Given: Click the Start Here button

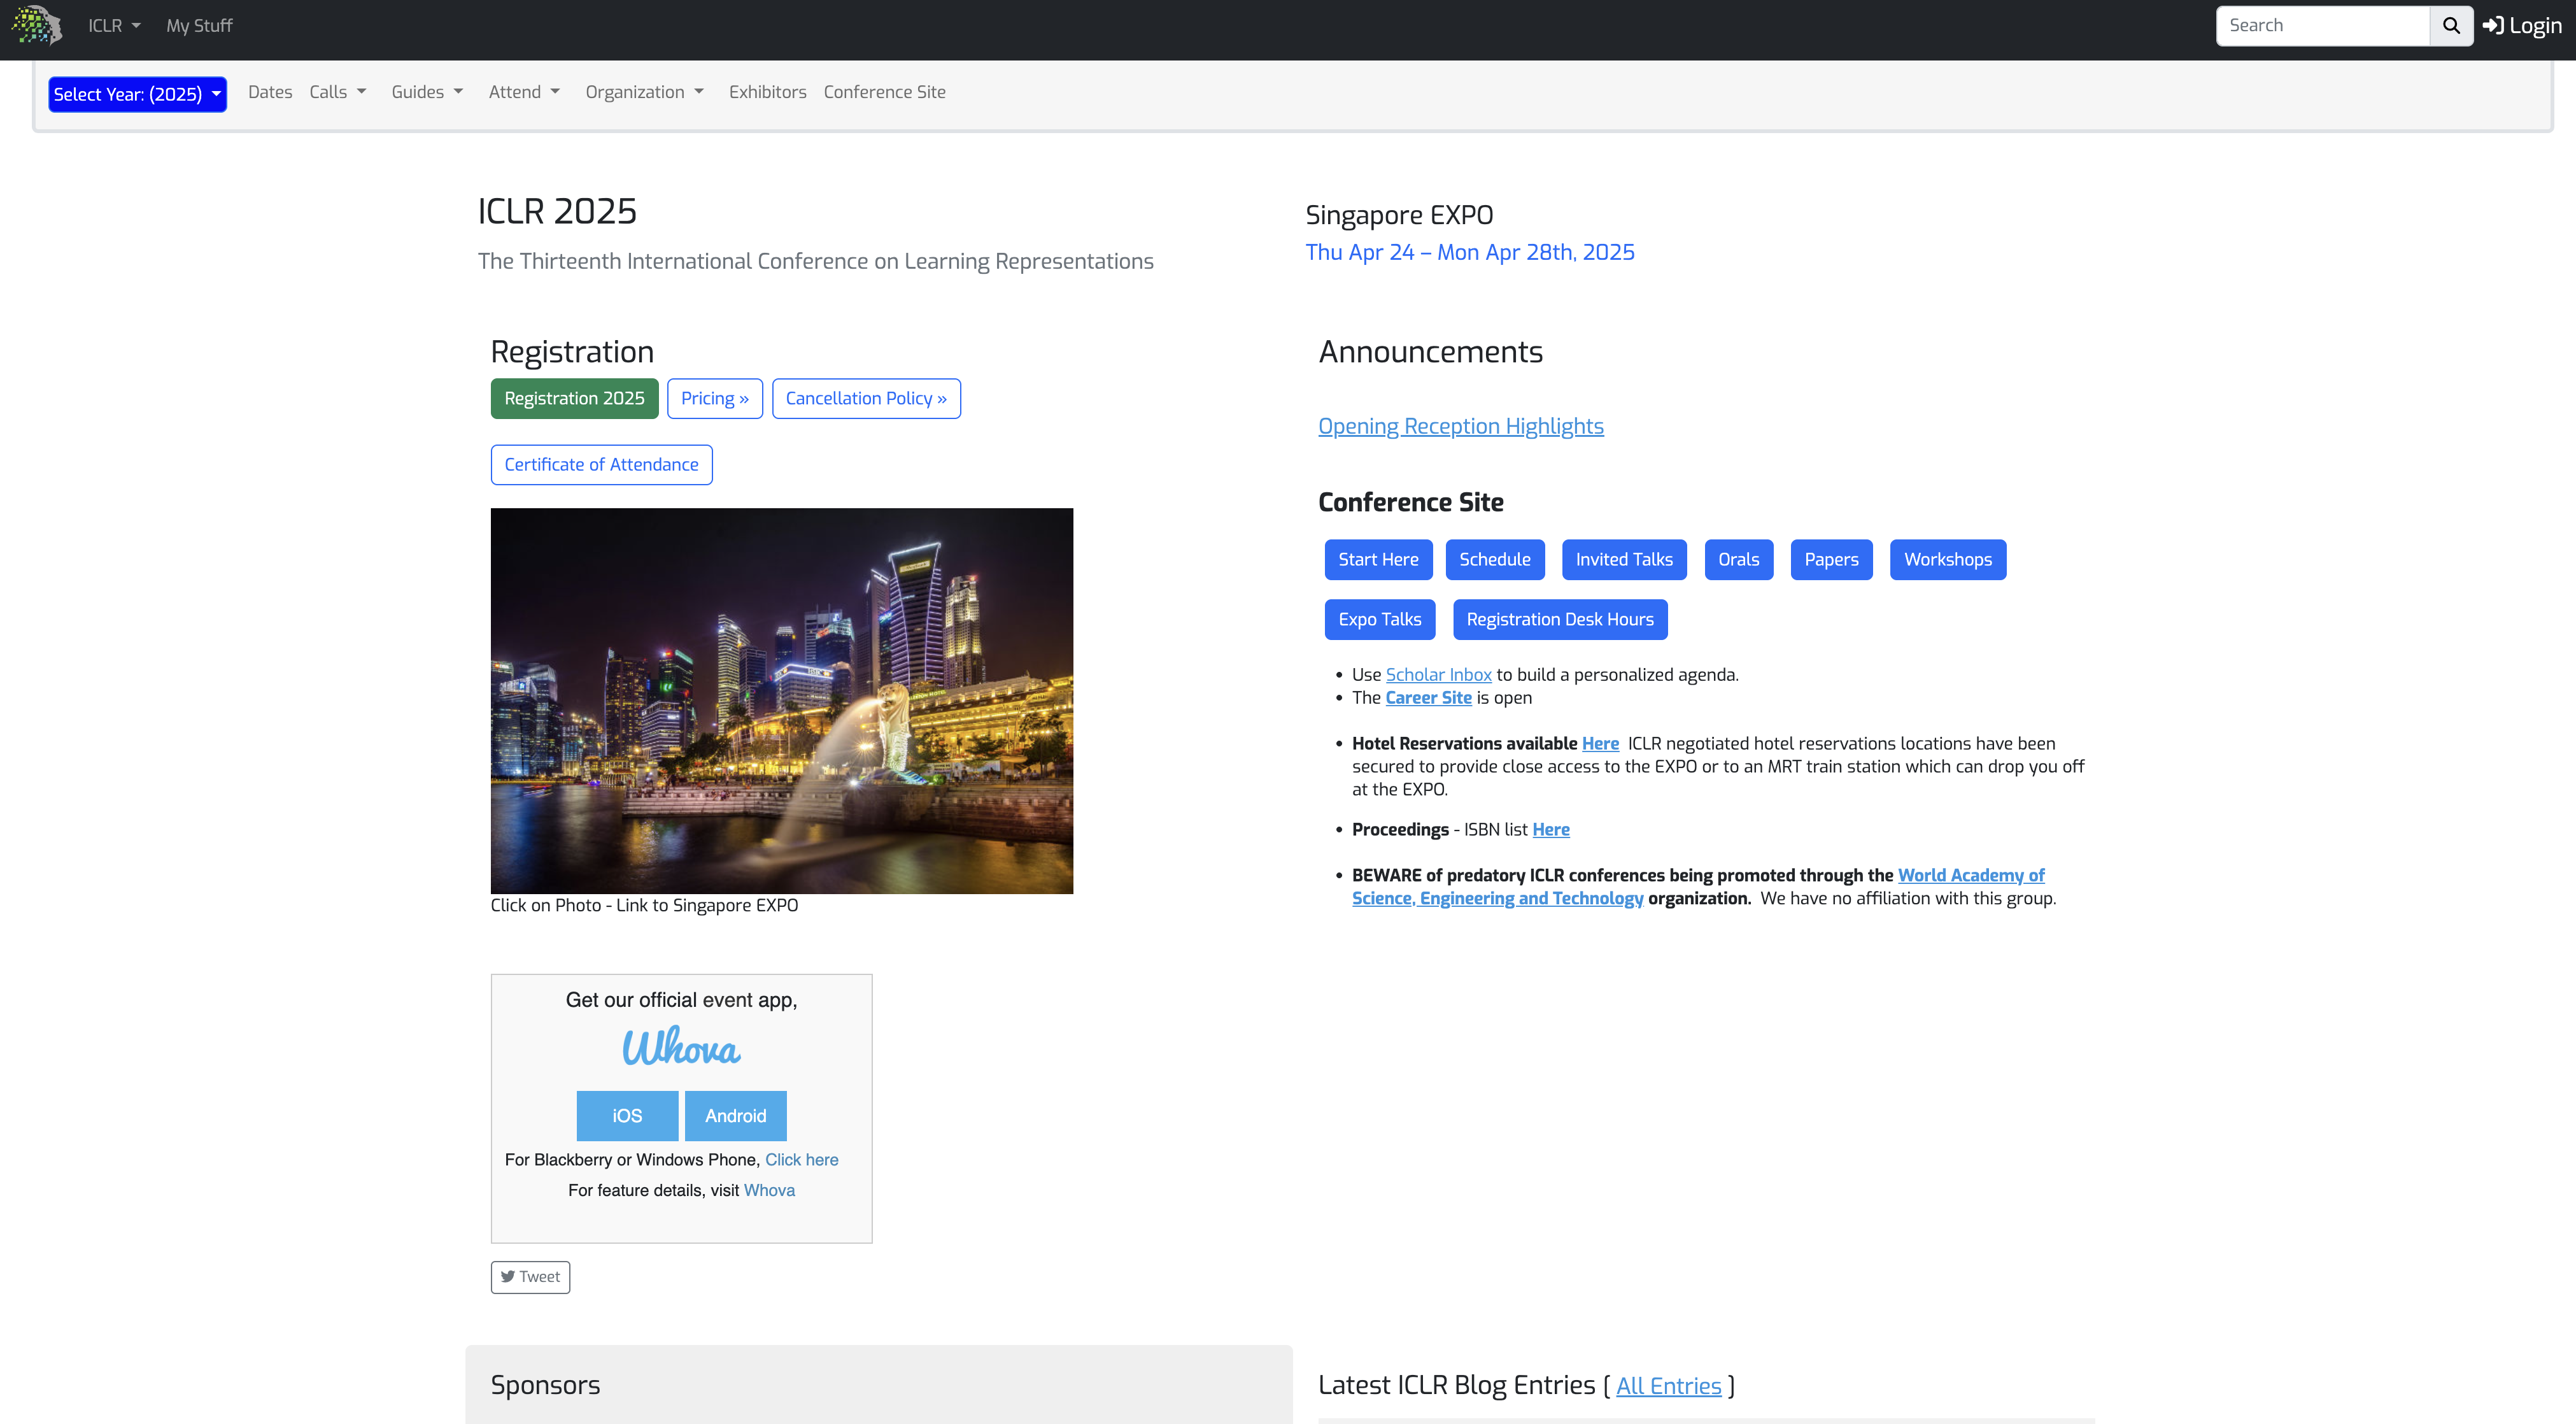Looking at the screenshot, I should tap(1378, 559).
